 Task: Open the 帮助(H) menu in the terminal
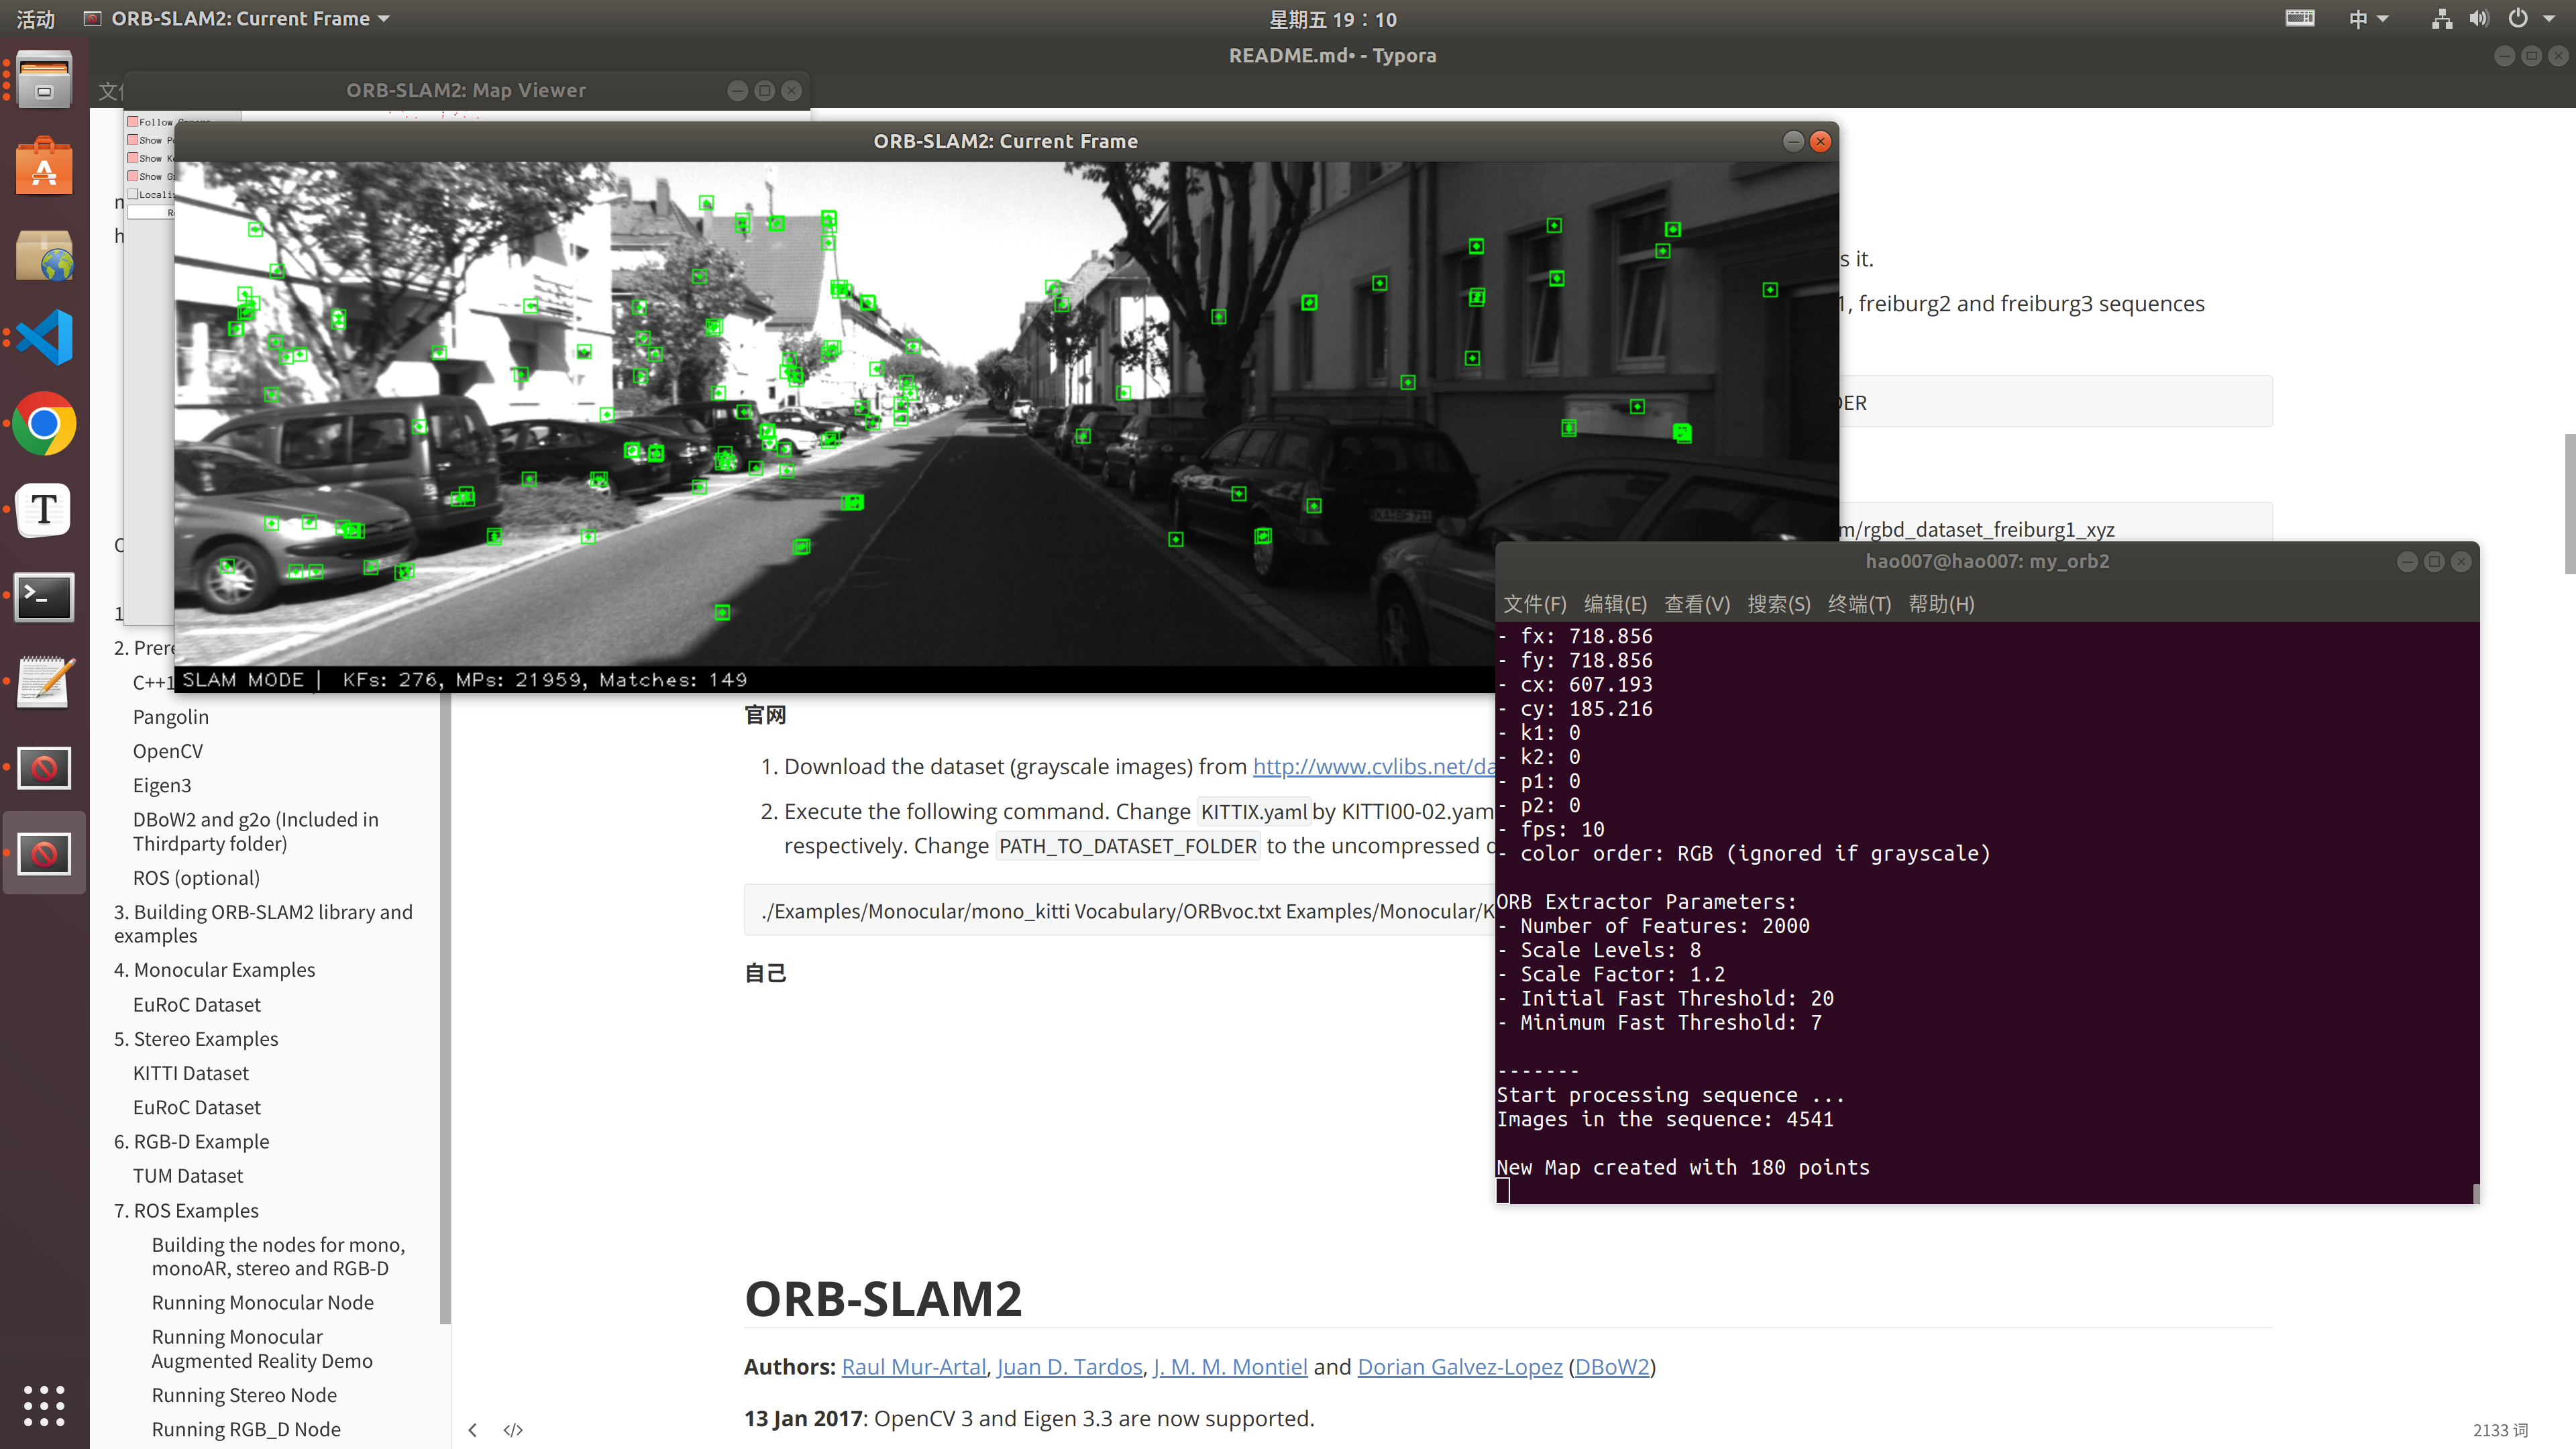coord(1941,603)
